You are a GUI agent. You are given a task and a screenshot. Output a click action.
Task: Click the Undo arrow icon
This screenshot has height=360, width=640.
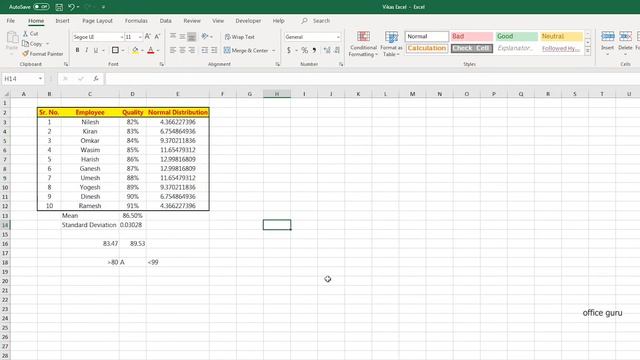coord(72,7)
